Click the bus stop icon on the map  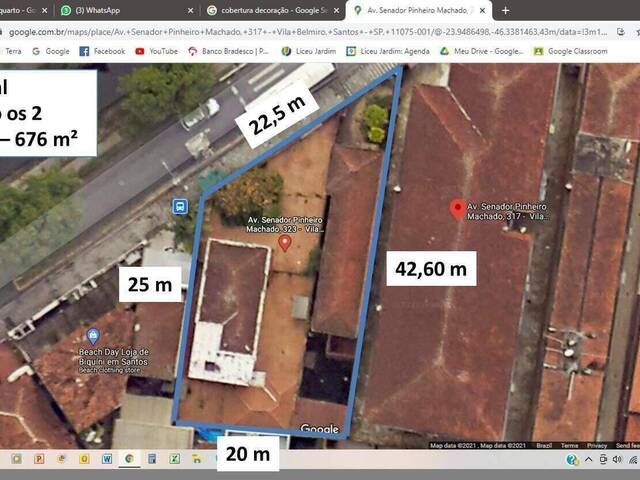[x=179, y=207]
